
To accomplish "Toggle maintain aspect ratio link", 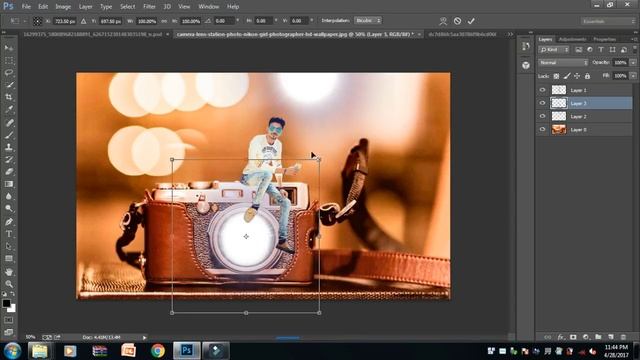I will (x=164, y=21).
